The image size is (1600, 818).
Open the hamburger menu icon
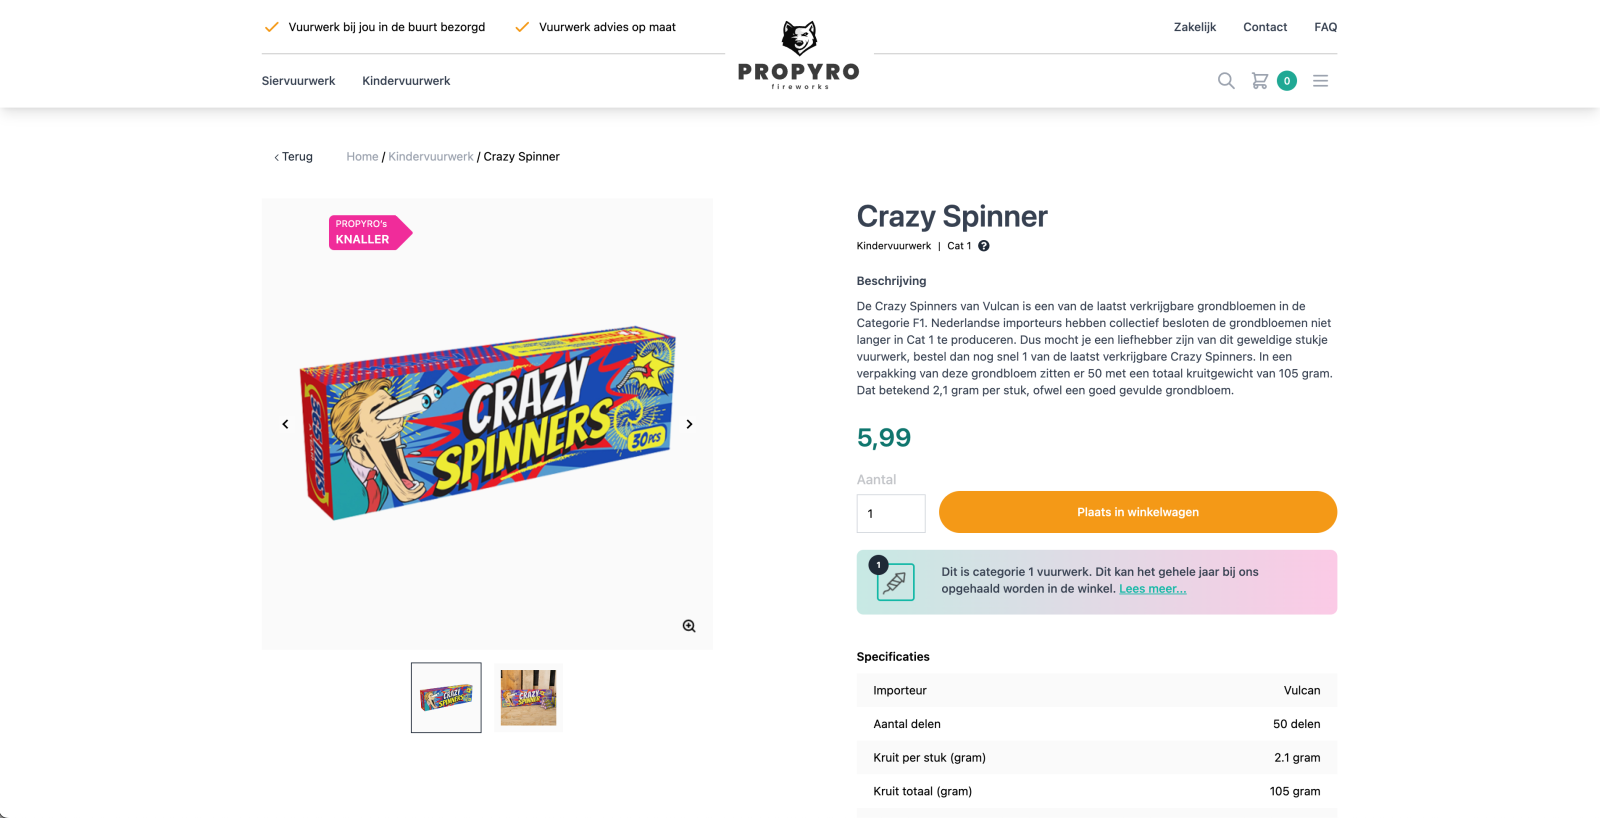(1320, 81)
